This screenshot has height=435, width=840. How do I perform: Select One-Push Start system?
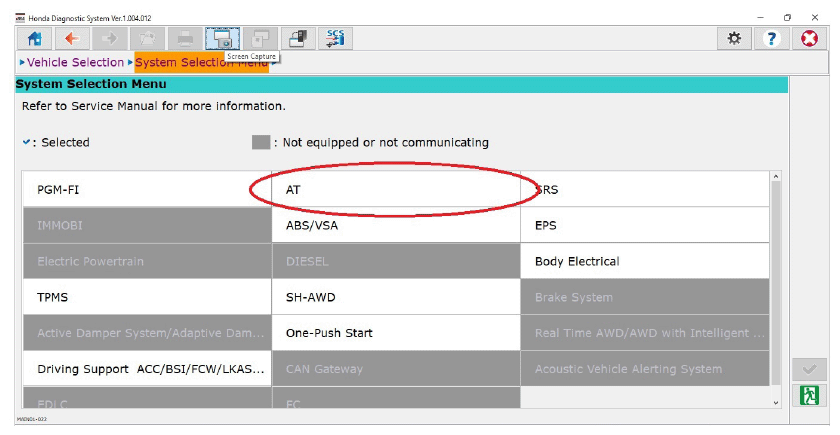(395, 333)
